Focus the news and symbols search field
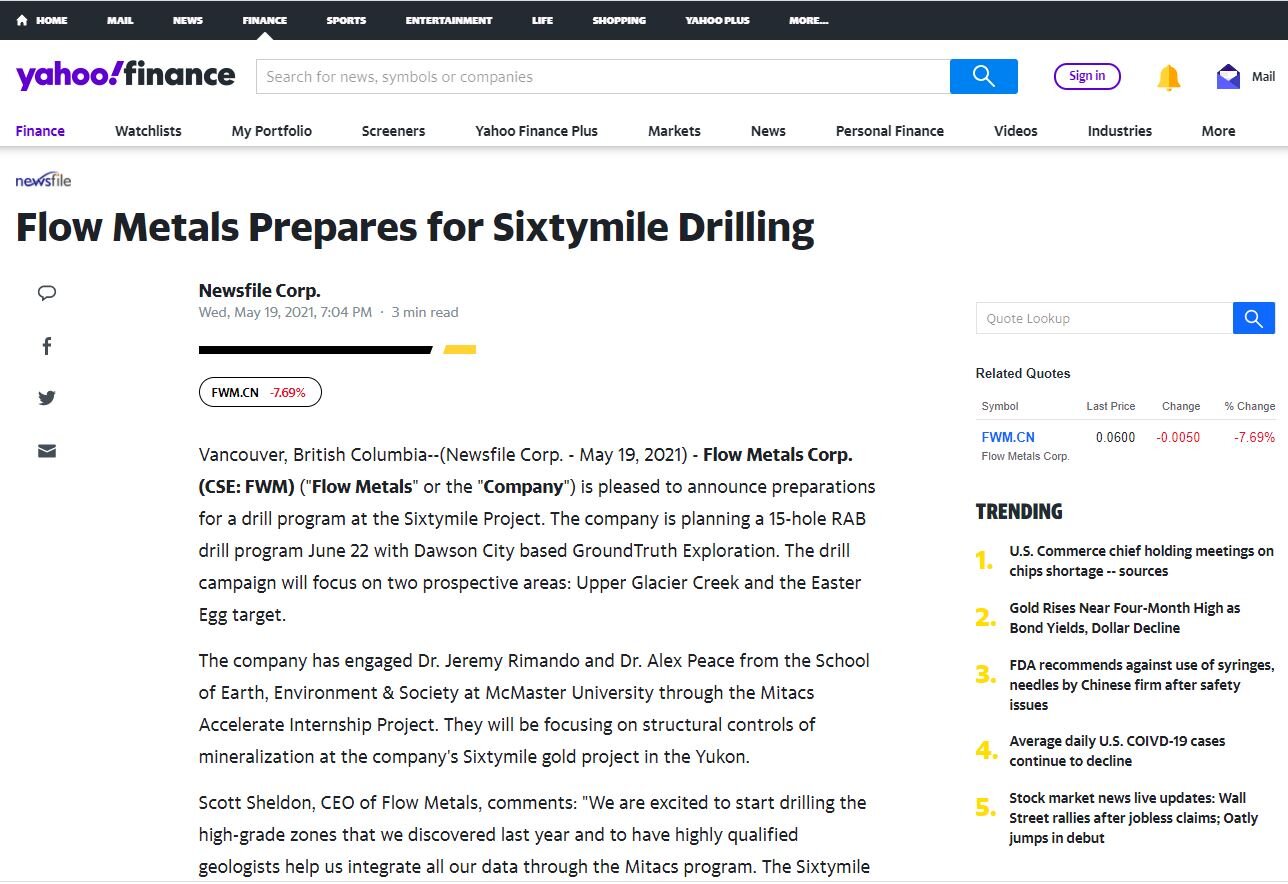This screenshot has height=884, width=1288. click(603, 77)
